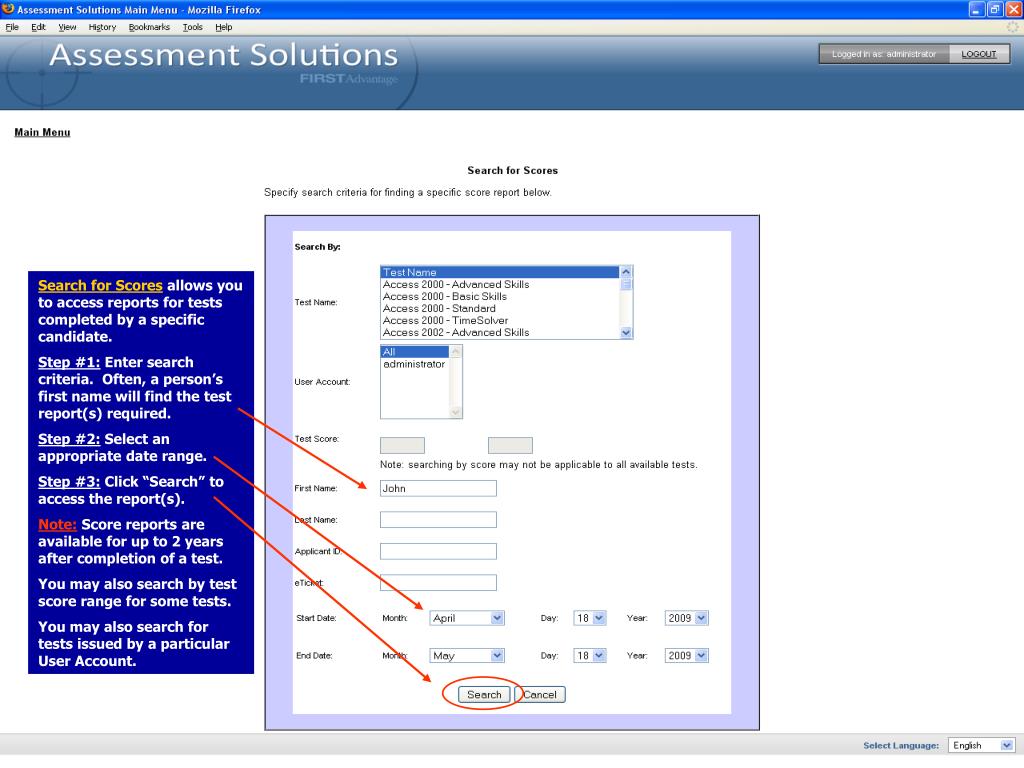Click the Search button
This screenshot has width=1024, height=768.
click(484, 695)
